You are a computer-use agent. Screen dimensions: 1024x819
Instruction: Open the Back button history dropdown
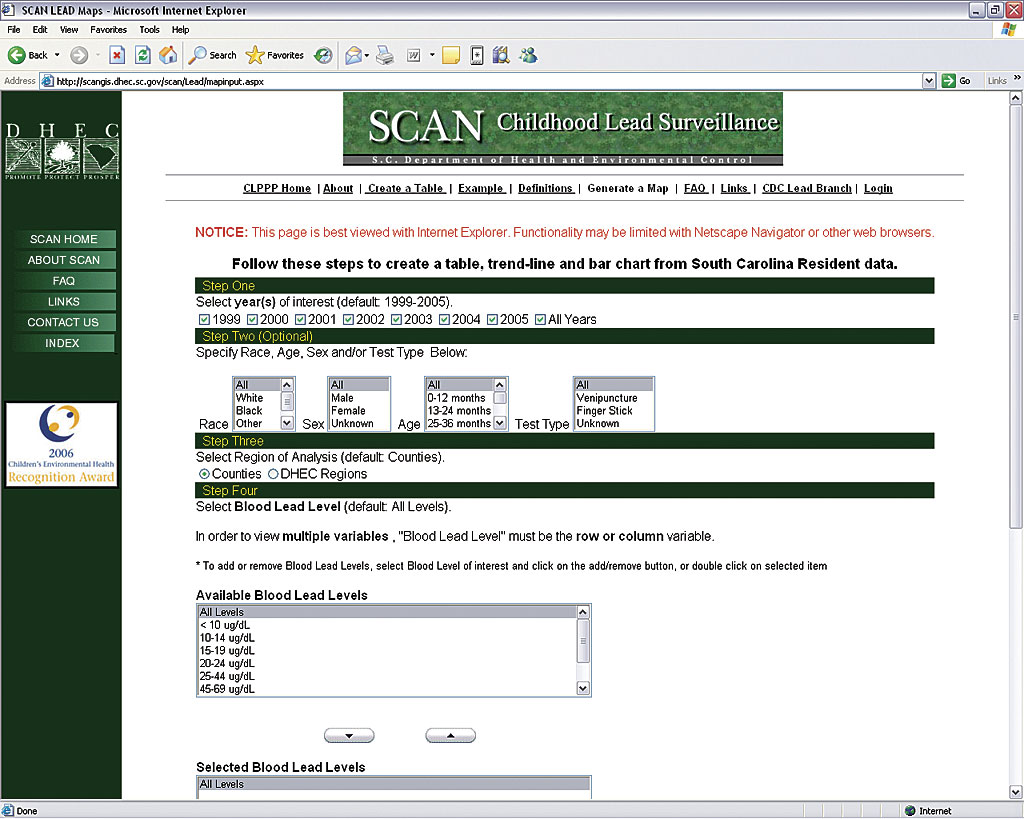click(57, 56)
